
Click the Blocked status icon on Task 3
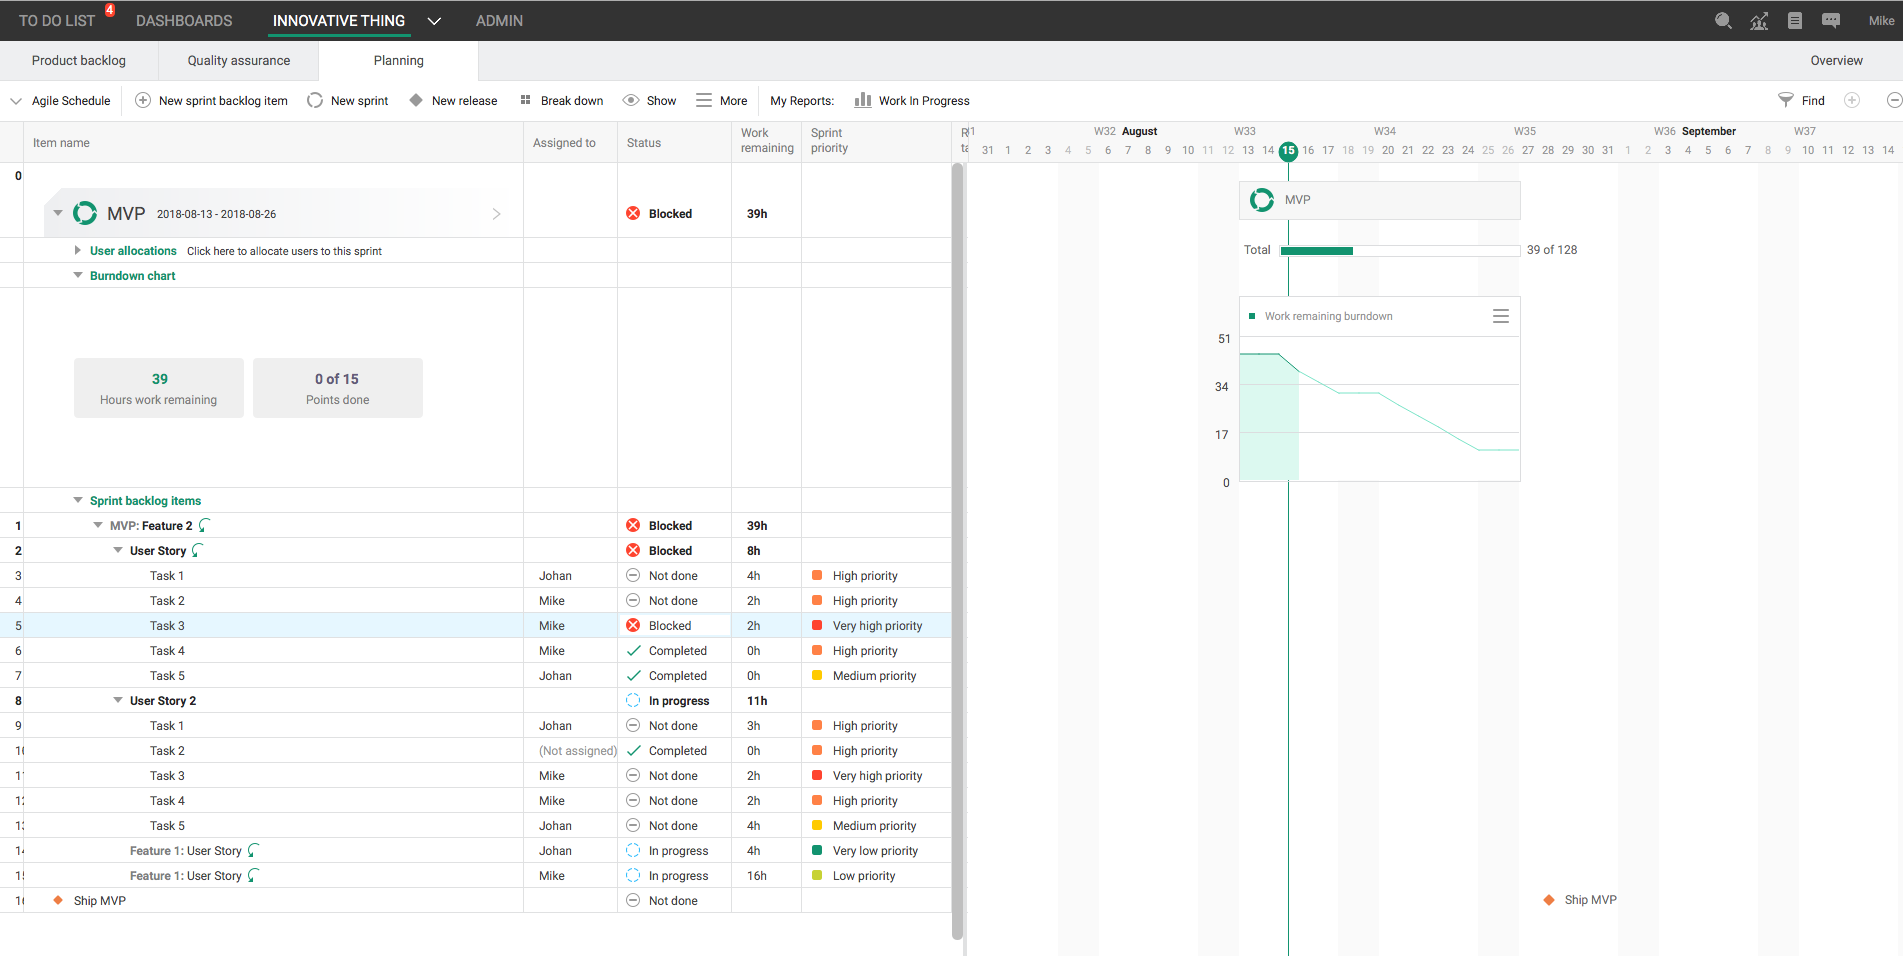pyautogui.click(x=633, y=624)
